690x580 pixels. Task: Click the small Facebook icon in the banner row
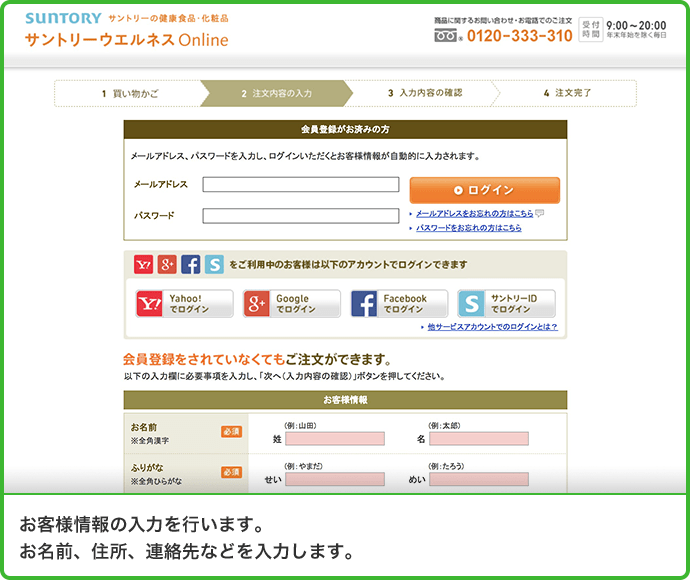(191, 264)
